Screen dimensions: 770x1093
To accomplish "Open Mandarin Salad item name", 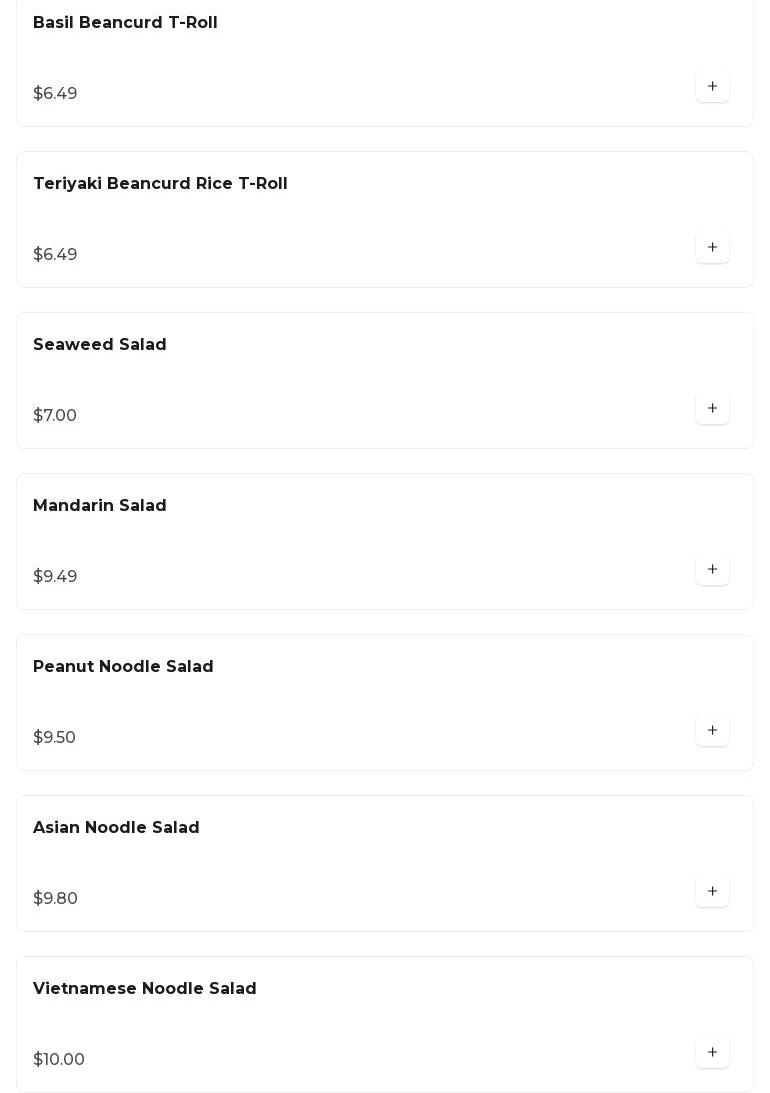I will click(x=100, y=505).
